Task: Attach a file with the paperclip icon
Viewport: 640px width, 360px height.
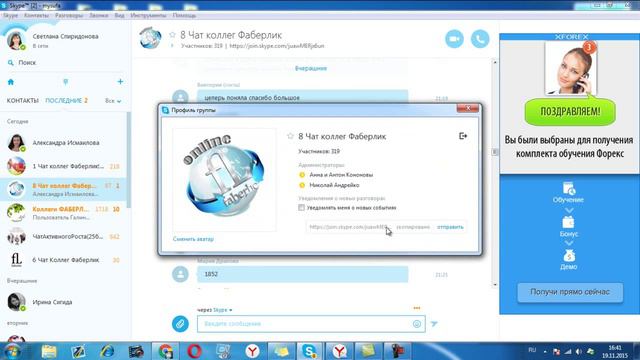Action: click(x=180, y=324)
